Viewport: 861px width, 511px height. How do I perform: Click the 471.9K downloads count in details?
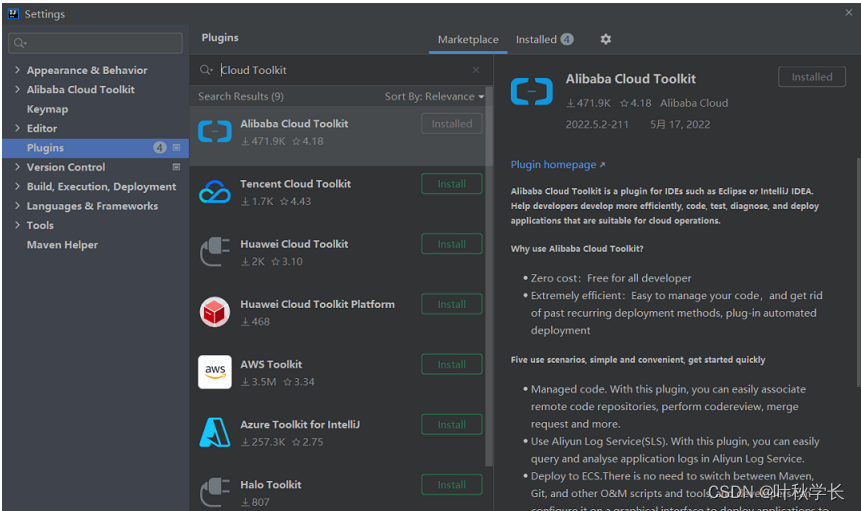(588, 103)
